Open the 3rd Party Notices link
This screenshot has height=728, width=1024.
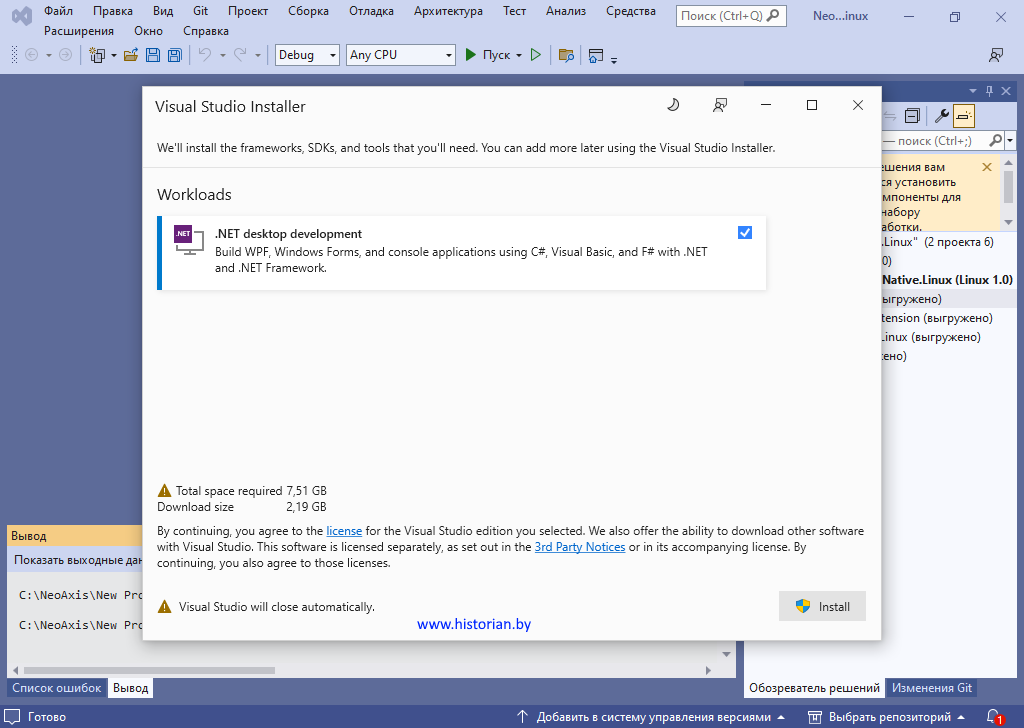(x=580, y=547)
